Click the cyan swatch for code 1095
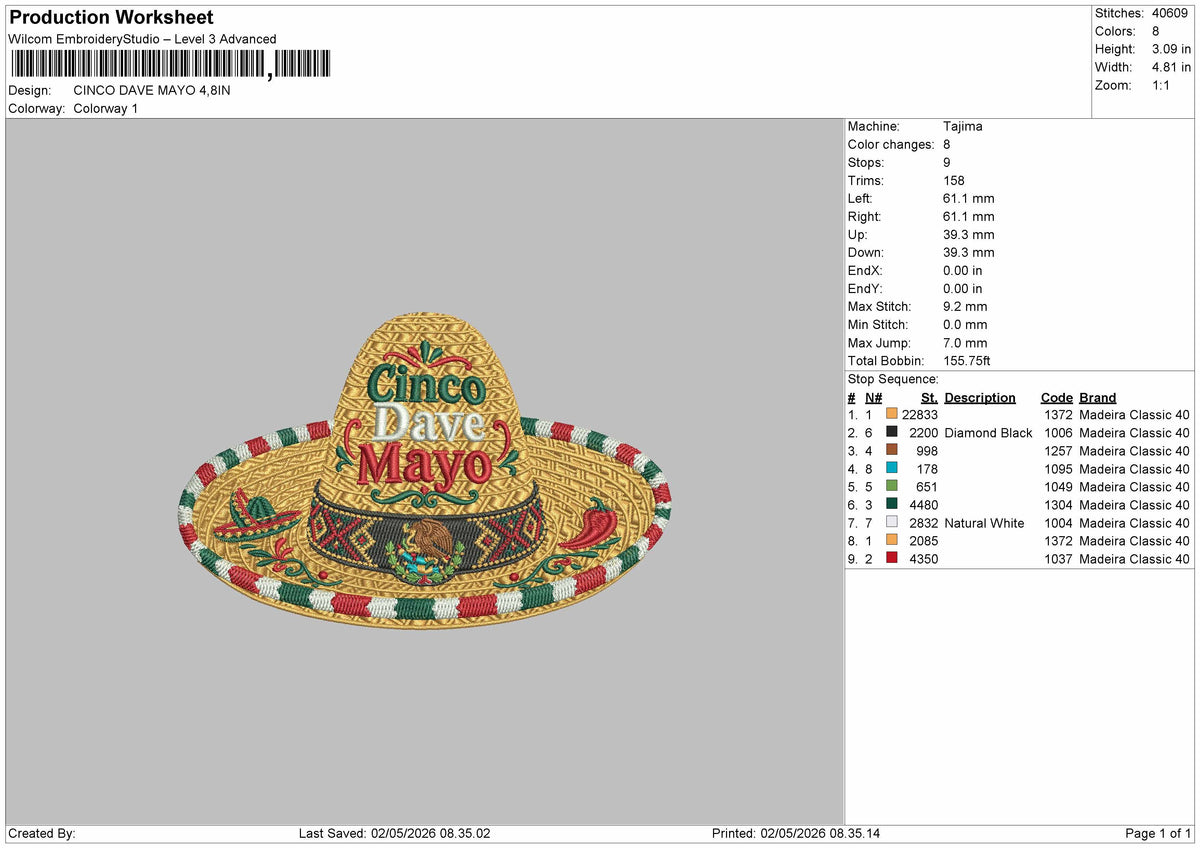This screenshot has width=1200, height=848. 892,468
